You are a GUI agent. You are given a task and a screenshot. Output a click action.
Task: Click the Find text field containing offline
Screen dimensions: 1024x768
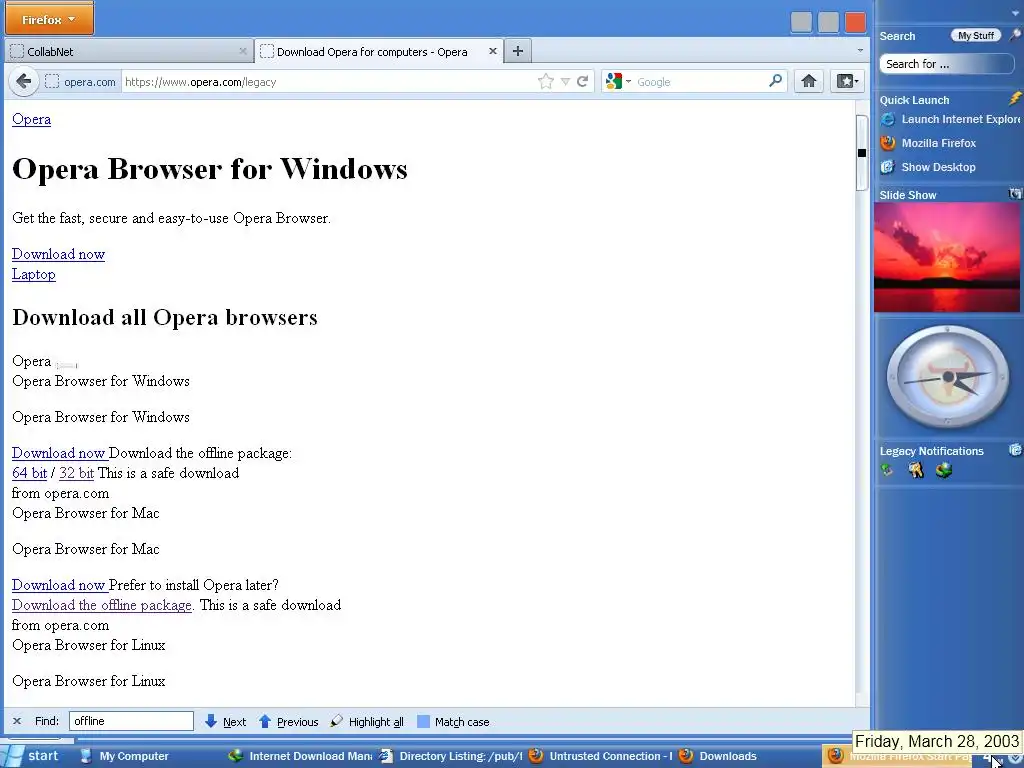click(131, 721)
